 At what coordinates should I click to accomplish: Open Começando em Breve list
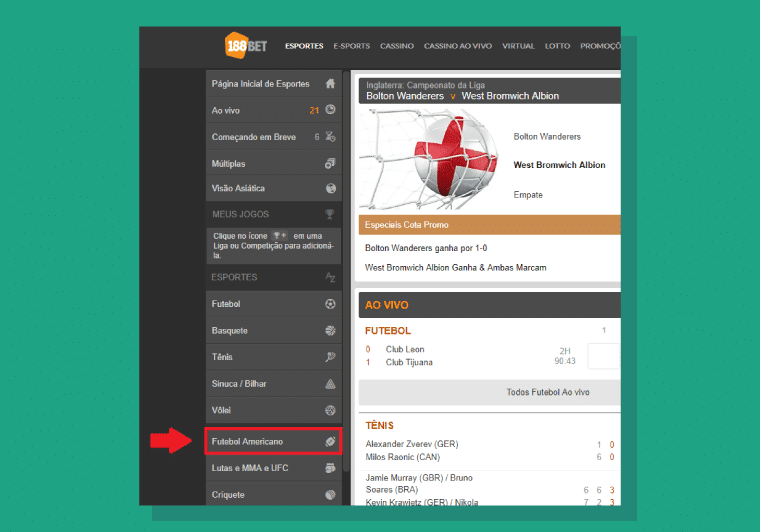[x=274, y=137]
